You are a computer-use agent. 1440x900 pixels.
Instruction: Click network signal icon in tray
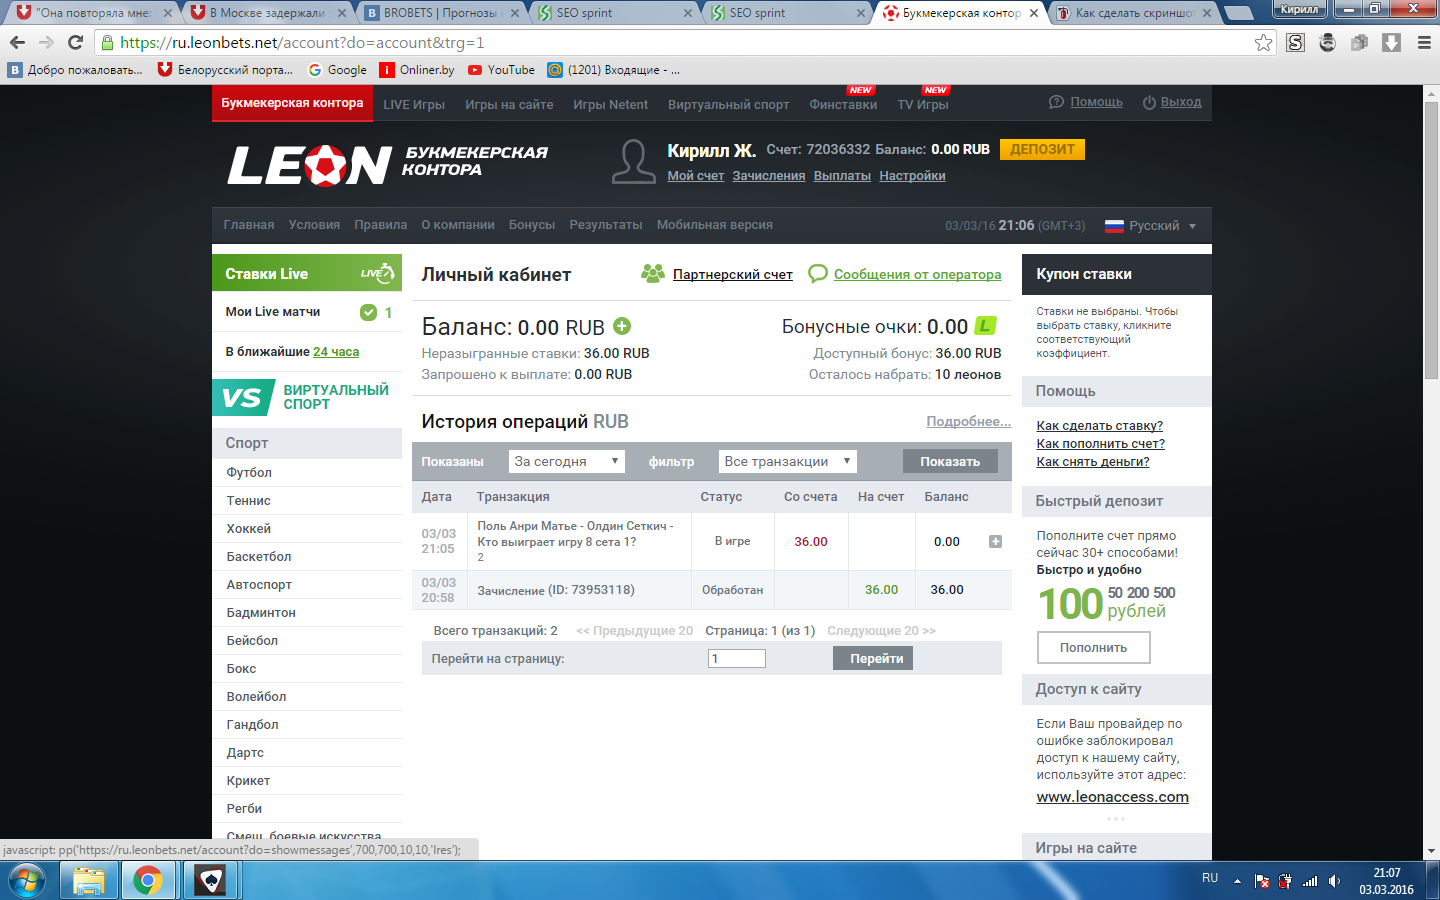(1309, 881)
